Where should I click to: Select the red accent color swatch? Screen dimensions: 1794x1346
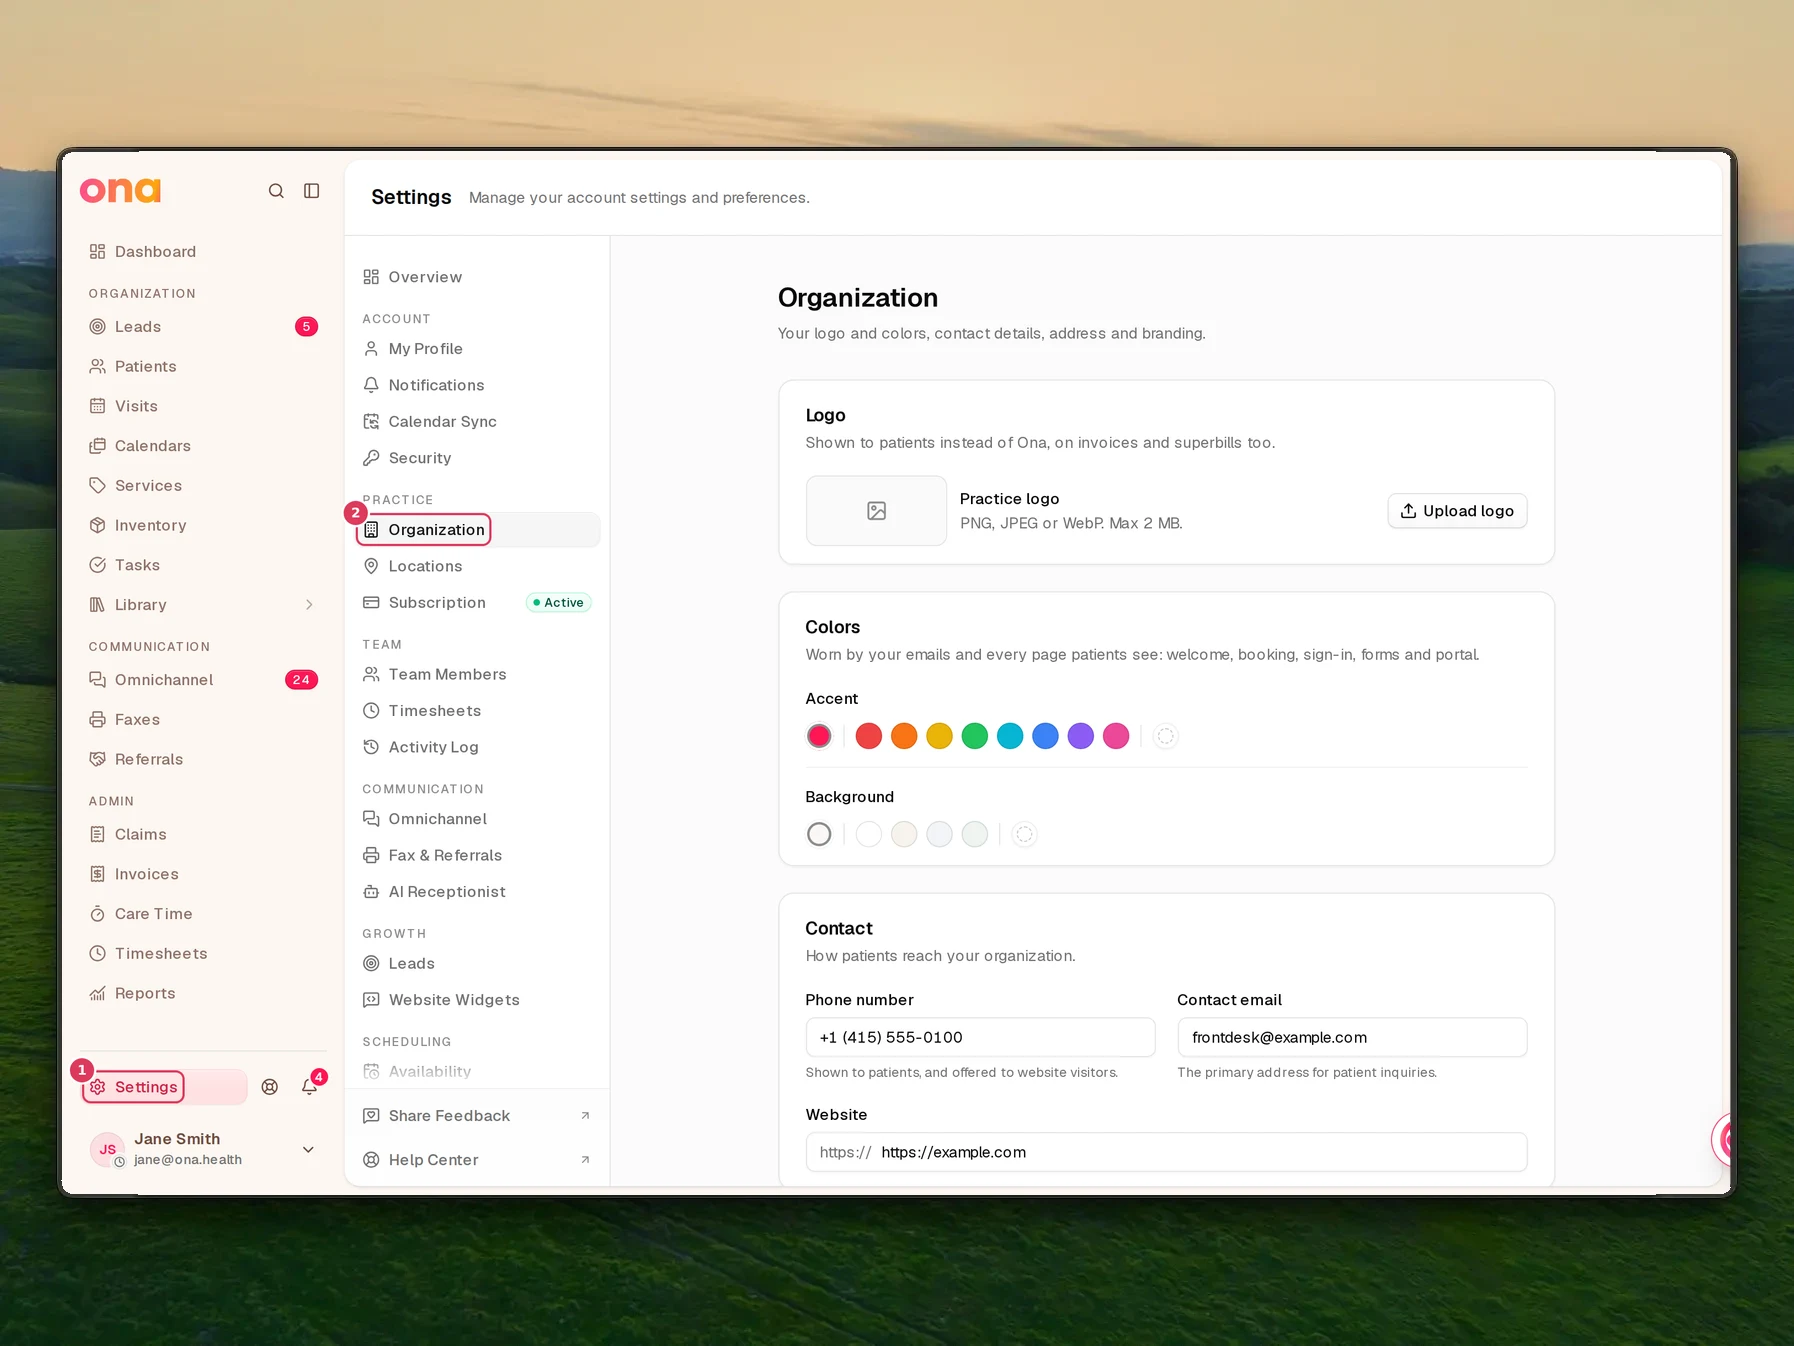(x=869, y=736)
